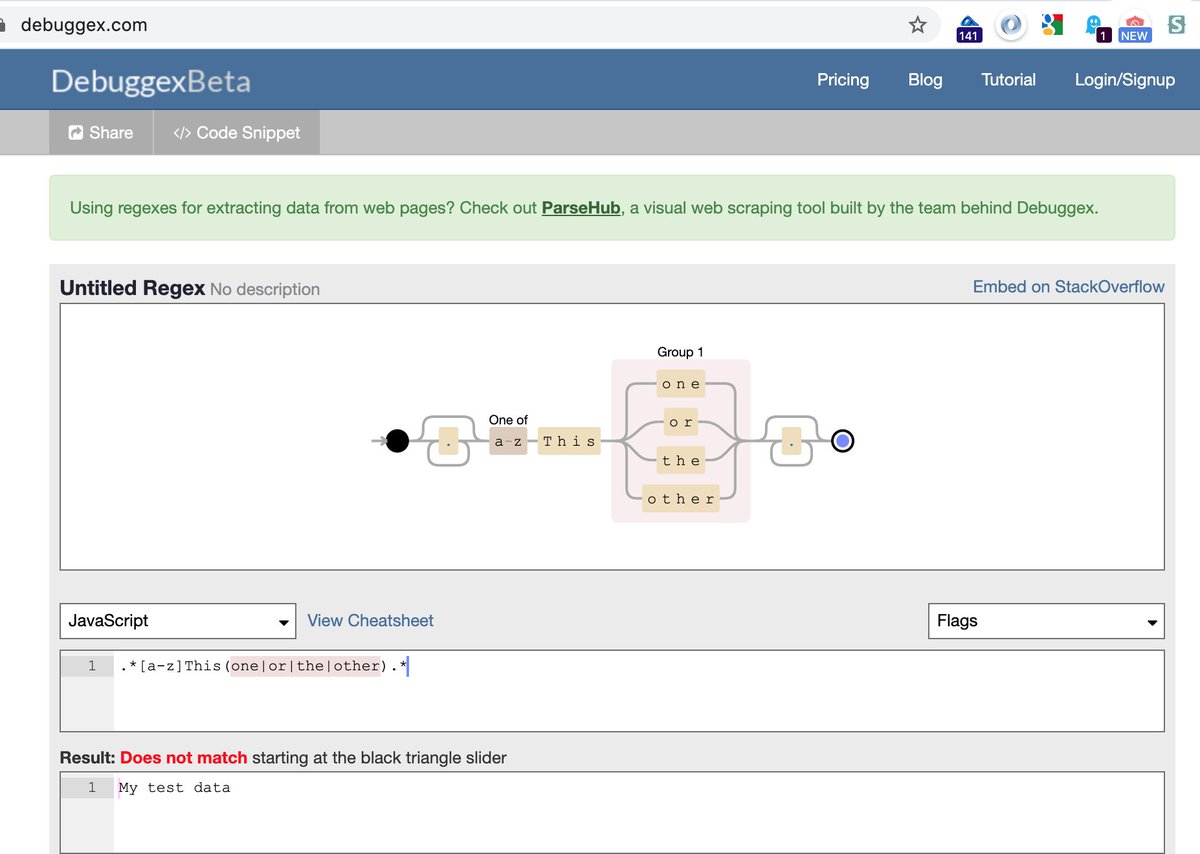This screenshot has height=854, width=1200.
Task: Select the 'the' alternative node
Action: [x=681, y=460]
